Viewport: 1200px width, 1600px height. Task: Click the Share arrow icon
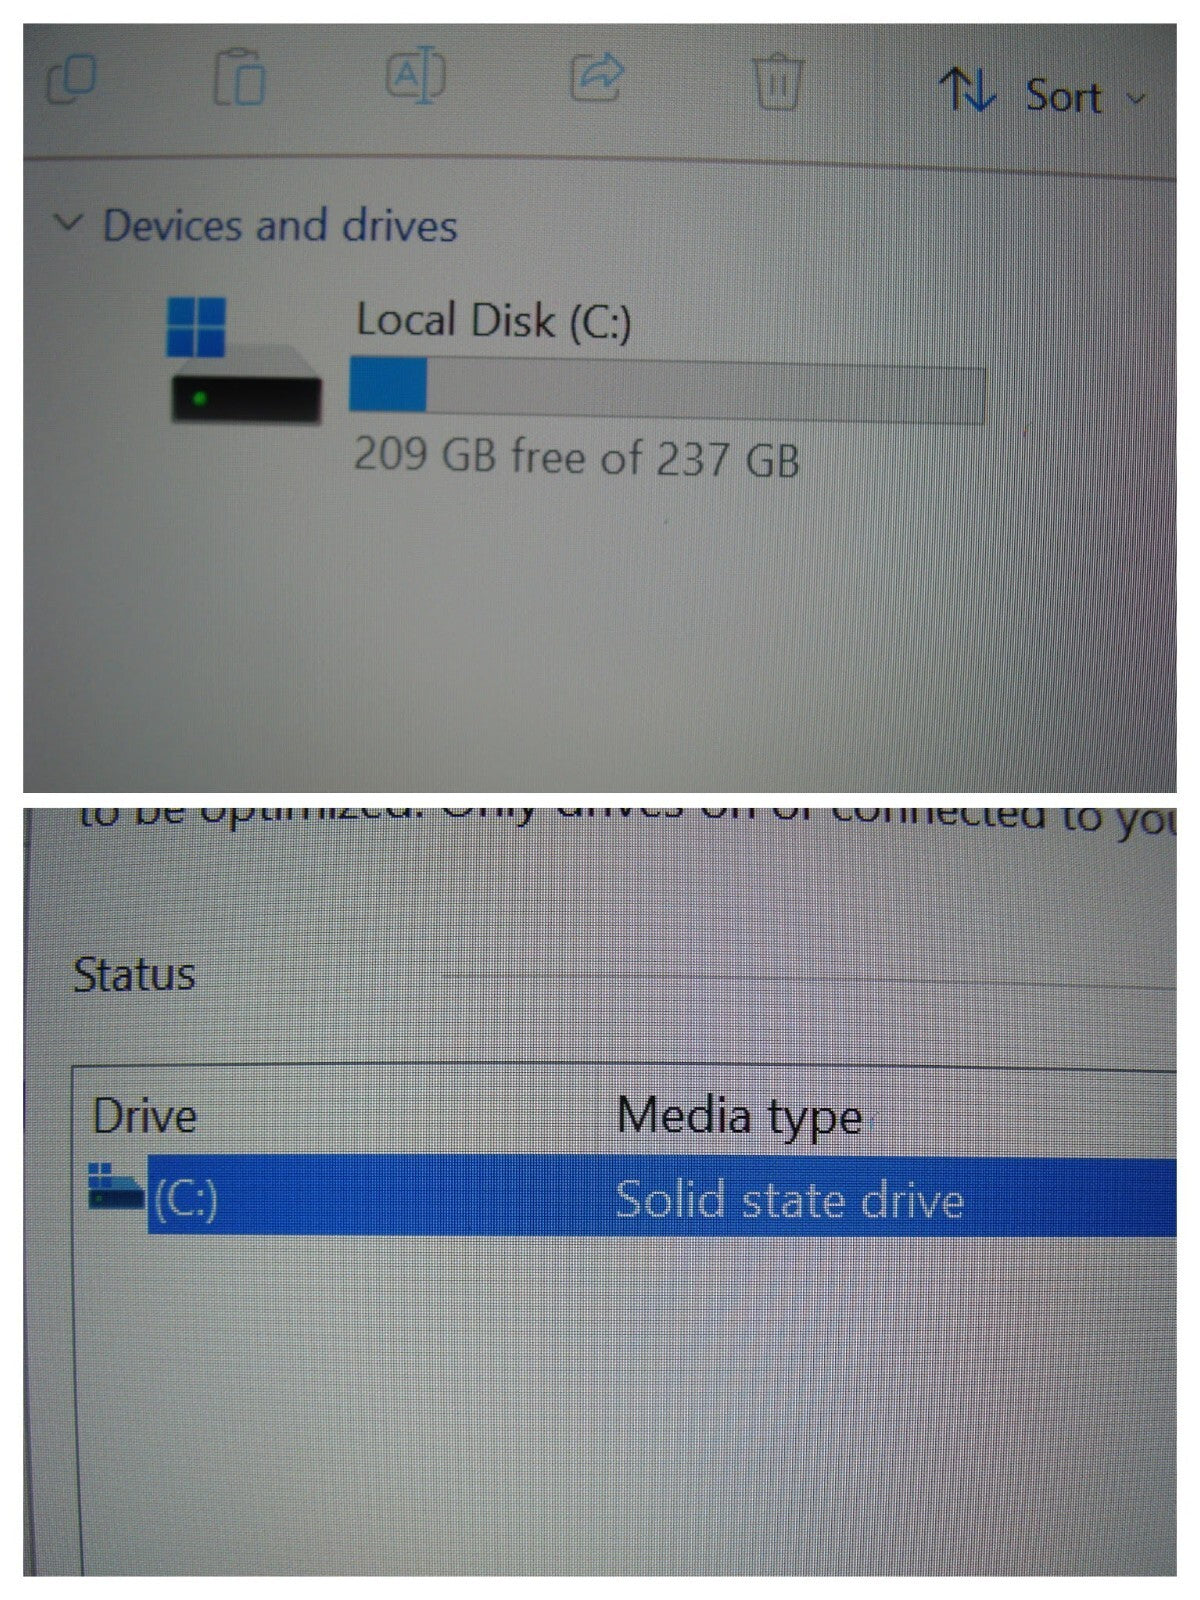coord(597,77)
